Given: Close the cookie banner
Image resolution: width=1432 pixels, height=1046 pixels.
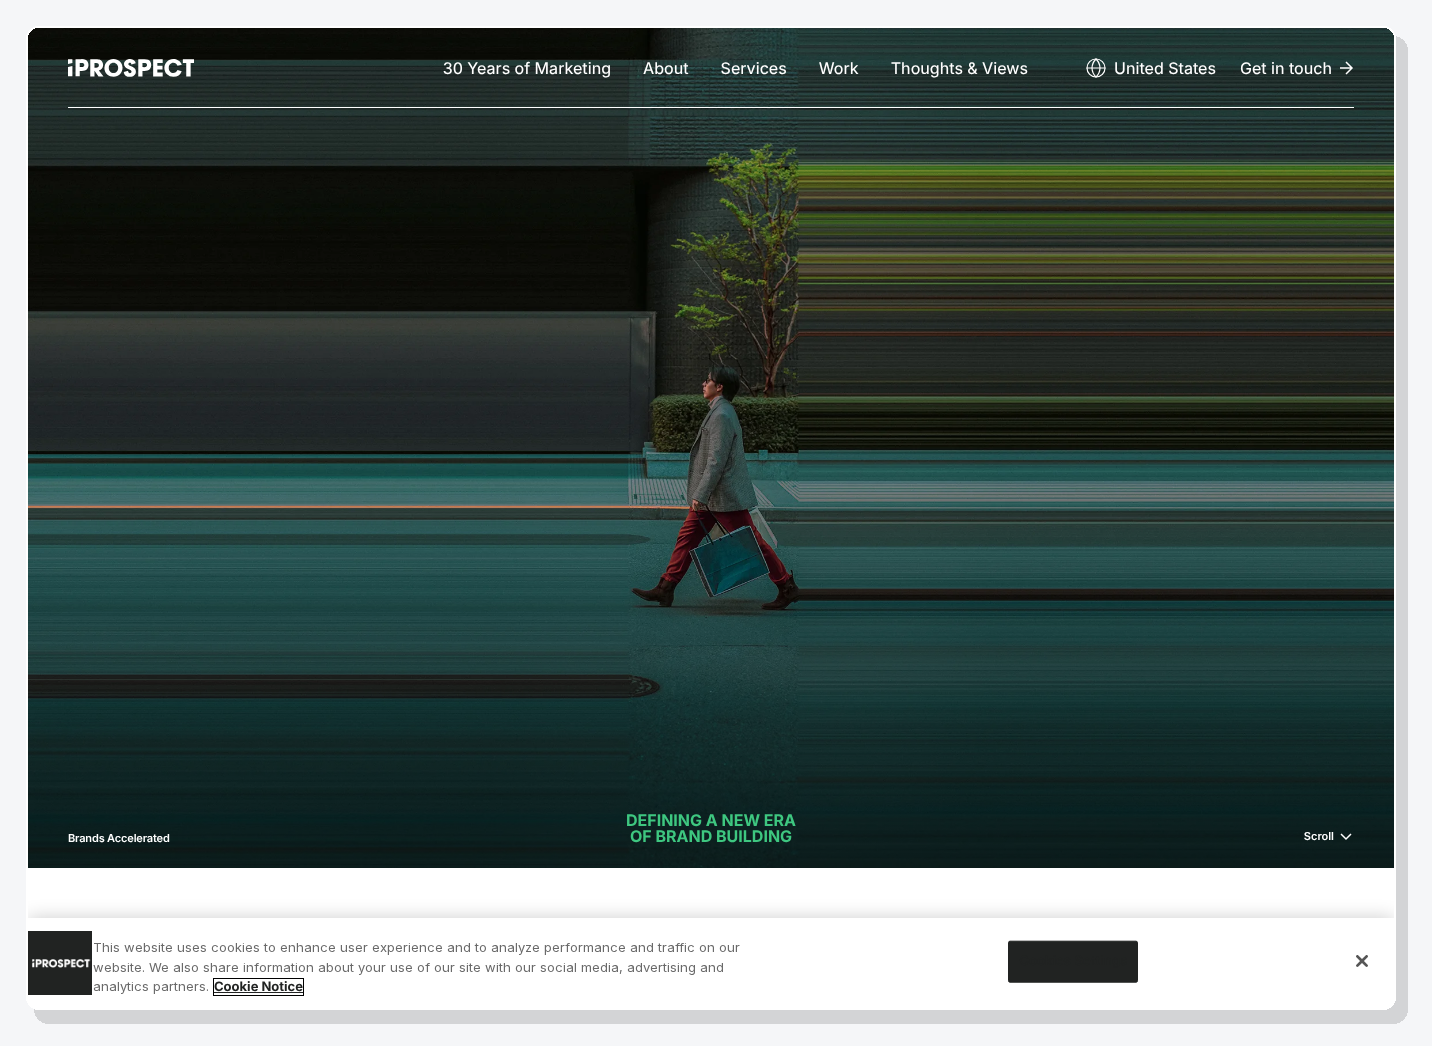Looking at the screenshot, I should tap(1362, 961).
